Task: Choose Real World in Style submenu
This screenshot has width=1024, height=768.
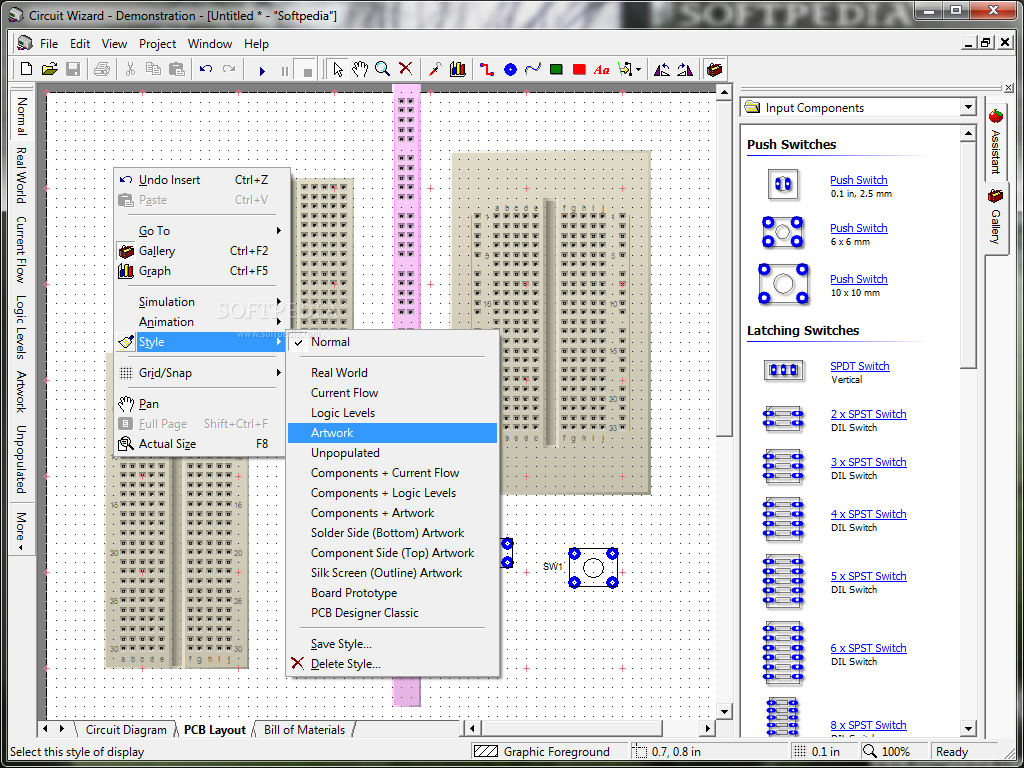Action: pyautogui.click(x=392, y=373)
